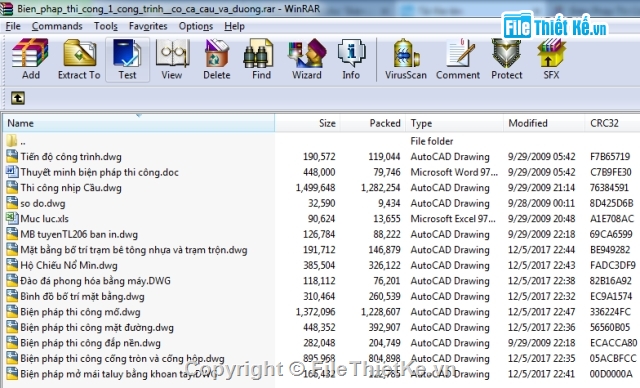640x388 pixels.
Task: Select Biện pháp mở mái taluy bằng khoan tay file
Action: (x=118, y=374)
